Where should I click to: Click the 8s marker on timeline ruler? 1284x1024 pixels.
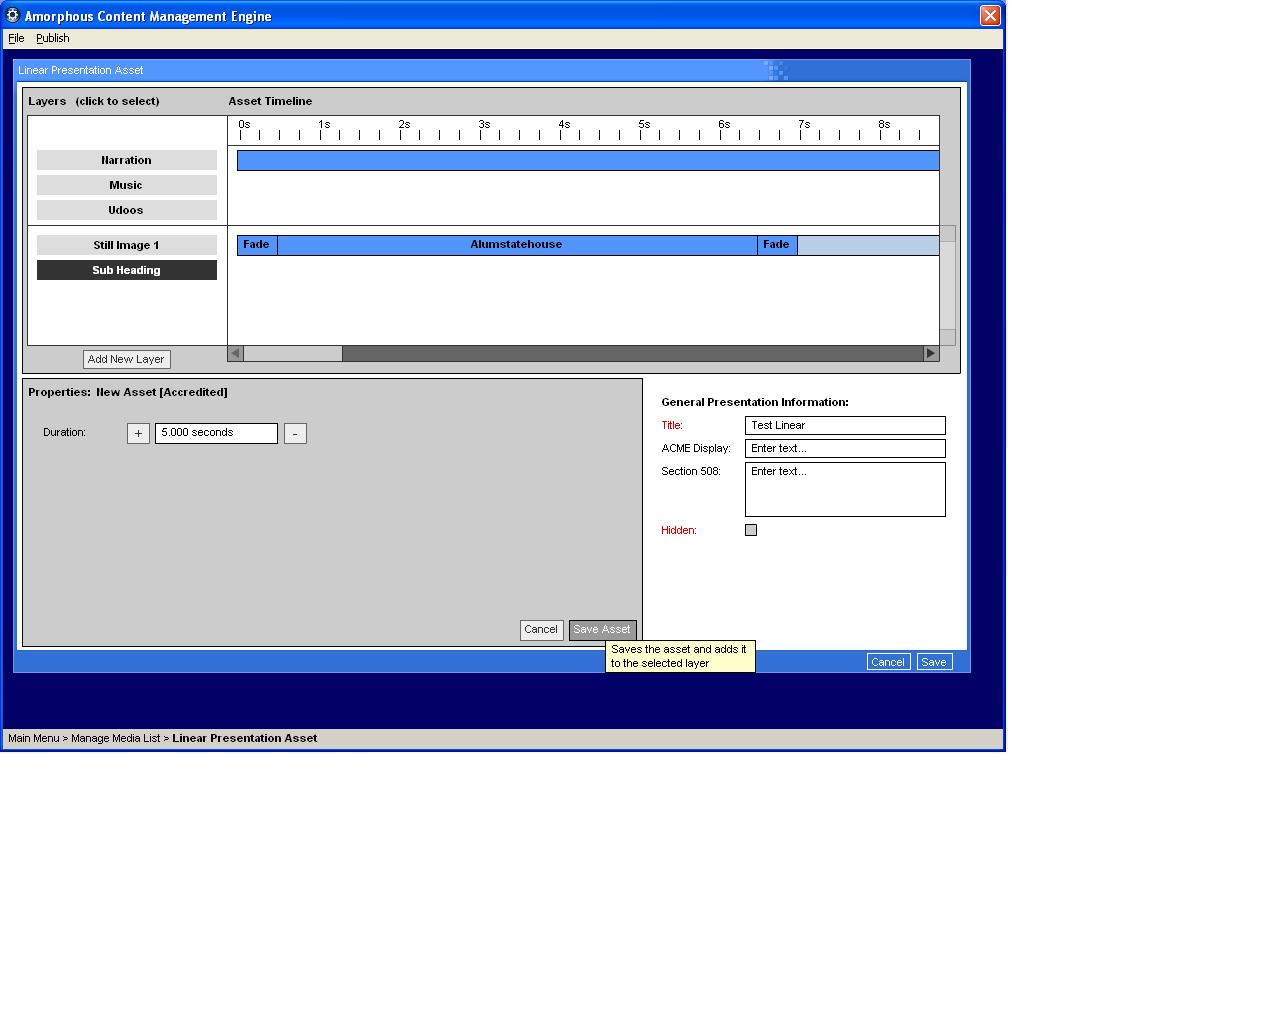(x=884, y=125)
